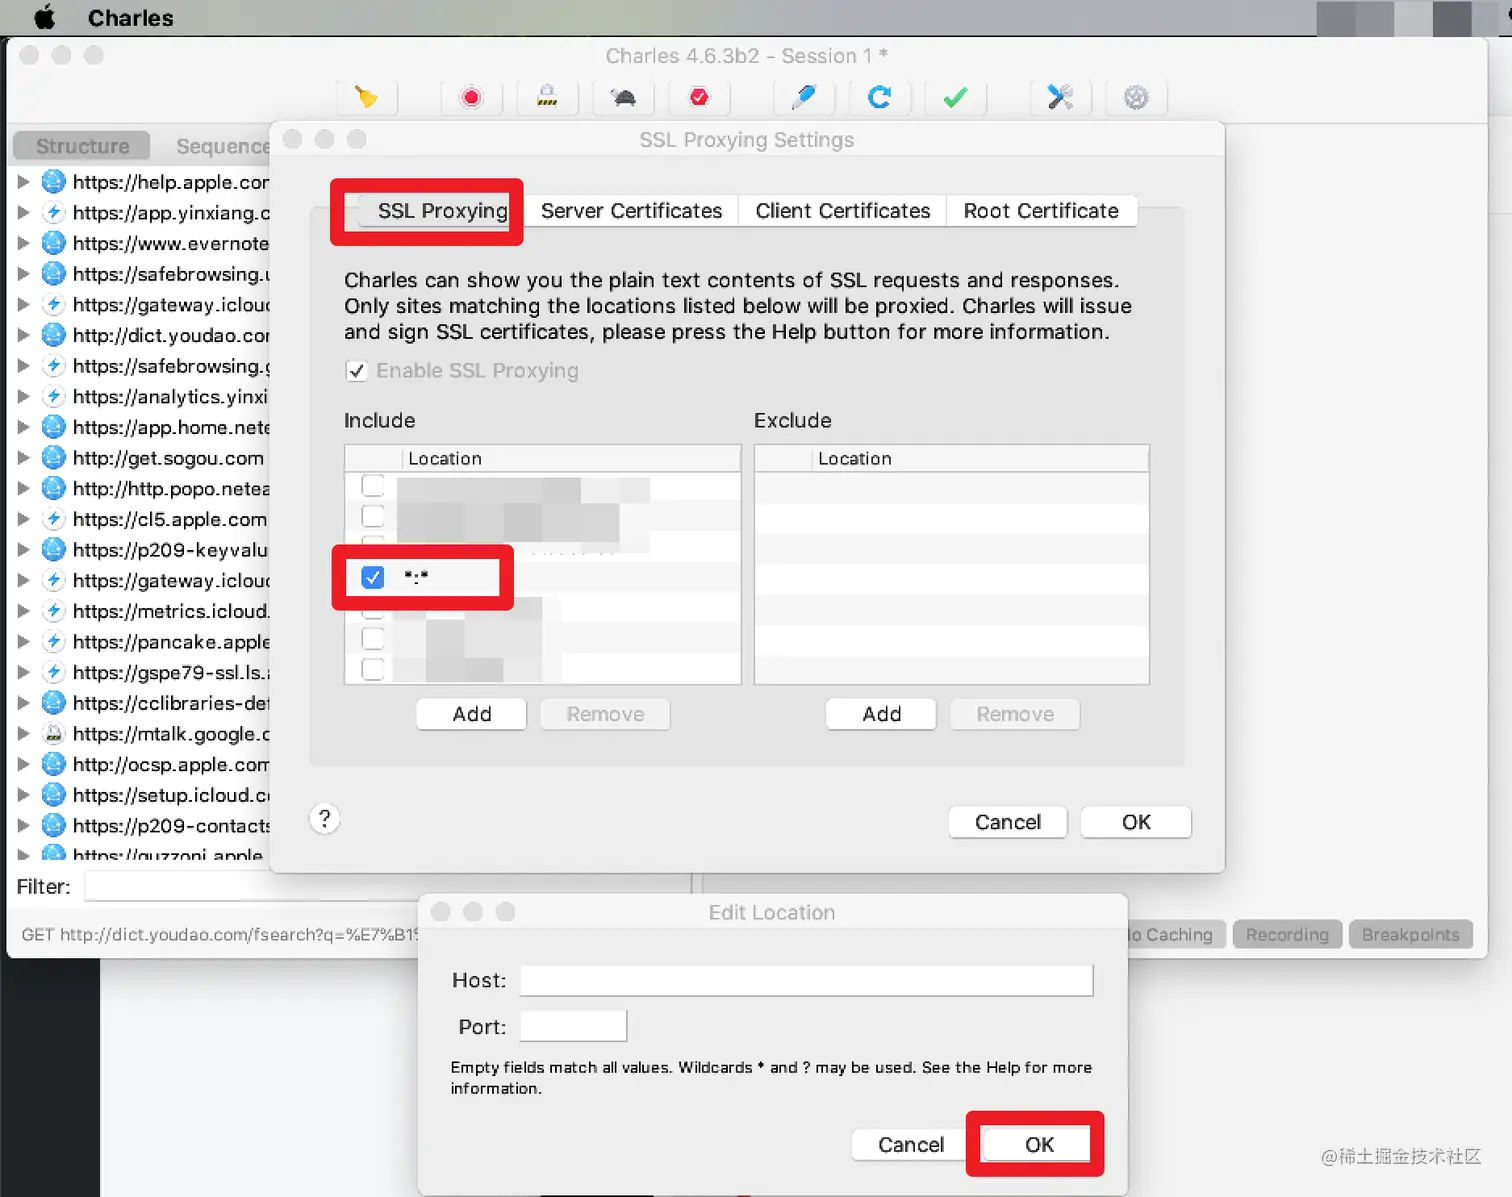The height and width of the screenshot is (1197, 1512).
Task: Click globe icon beside www.evernote
Action: [54, 243]
